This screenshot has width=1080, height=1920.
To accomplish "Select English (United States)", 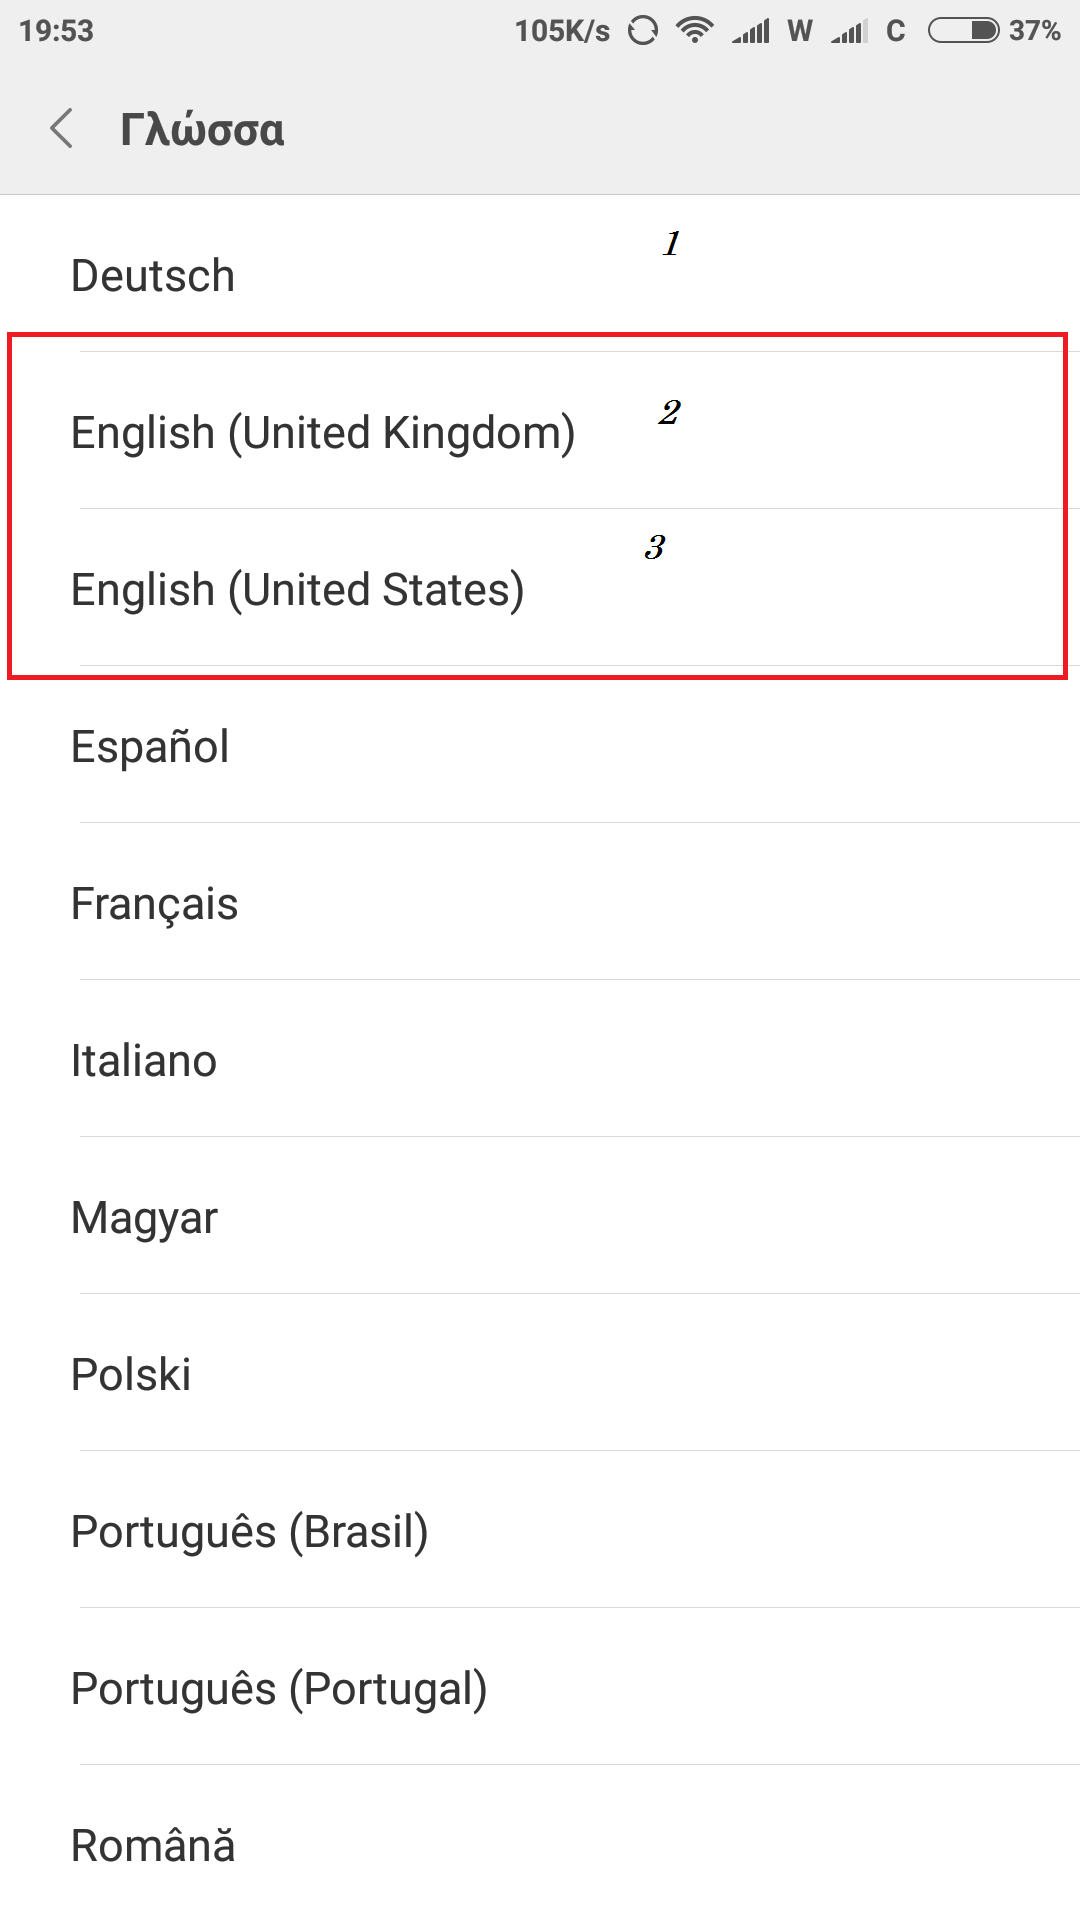I will (x=297, y=590).
